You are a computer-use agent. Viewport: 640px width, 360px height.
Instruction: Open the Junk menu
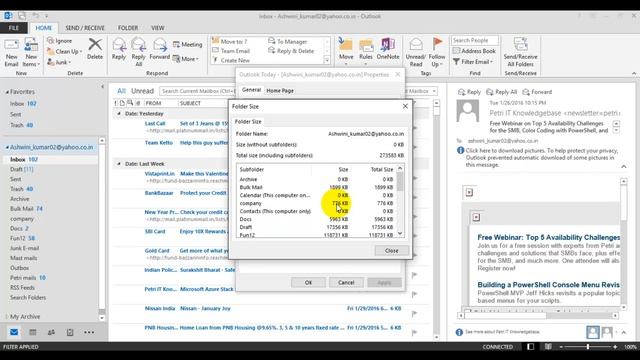(60, 62)
